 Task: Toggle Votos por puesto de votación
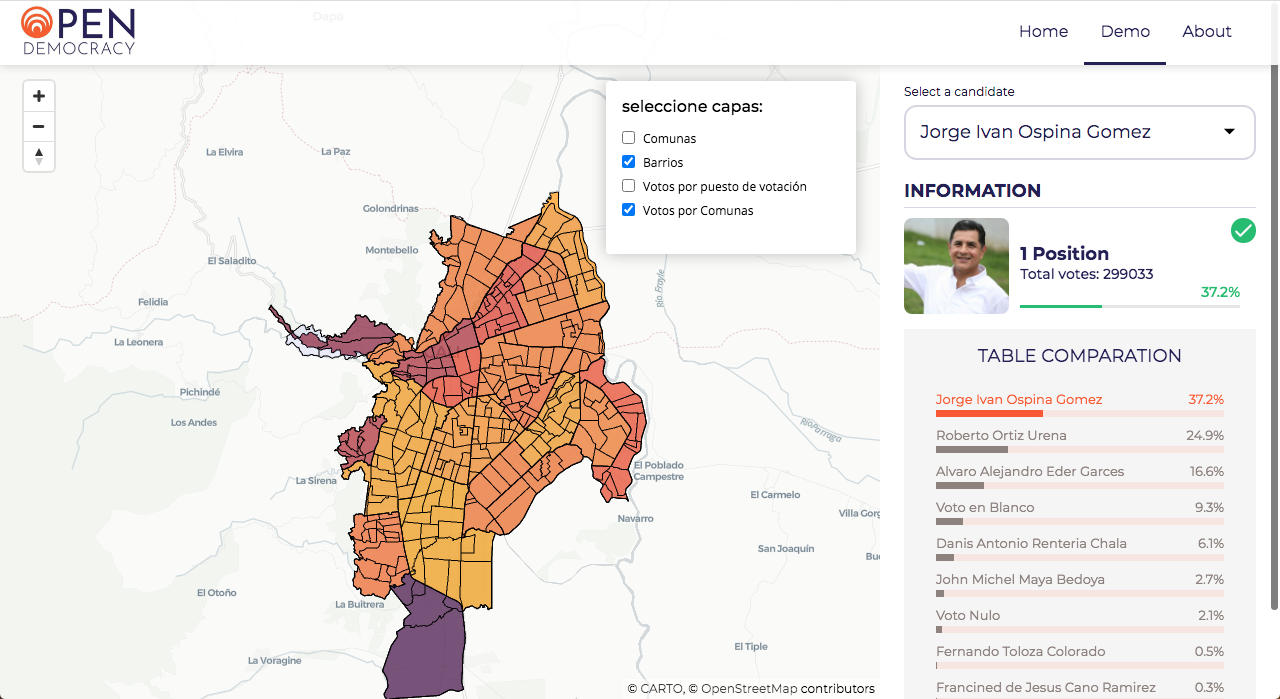pos(629,186)
